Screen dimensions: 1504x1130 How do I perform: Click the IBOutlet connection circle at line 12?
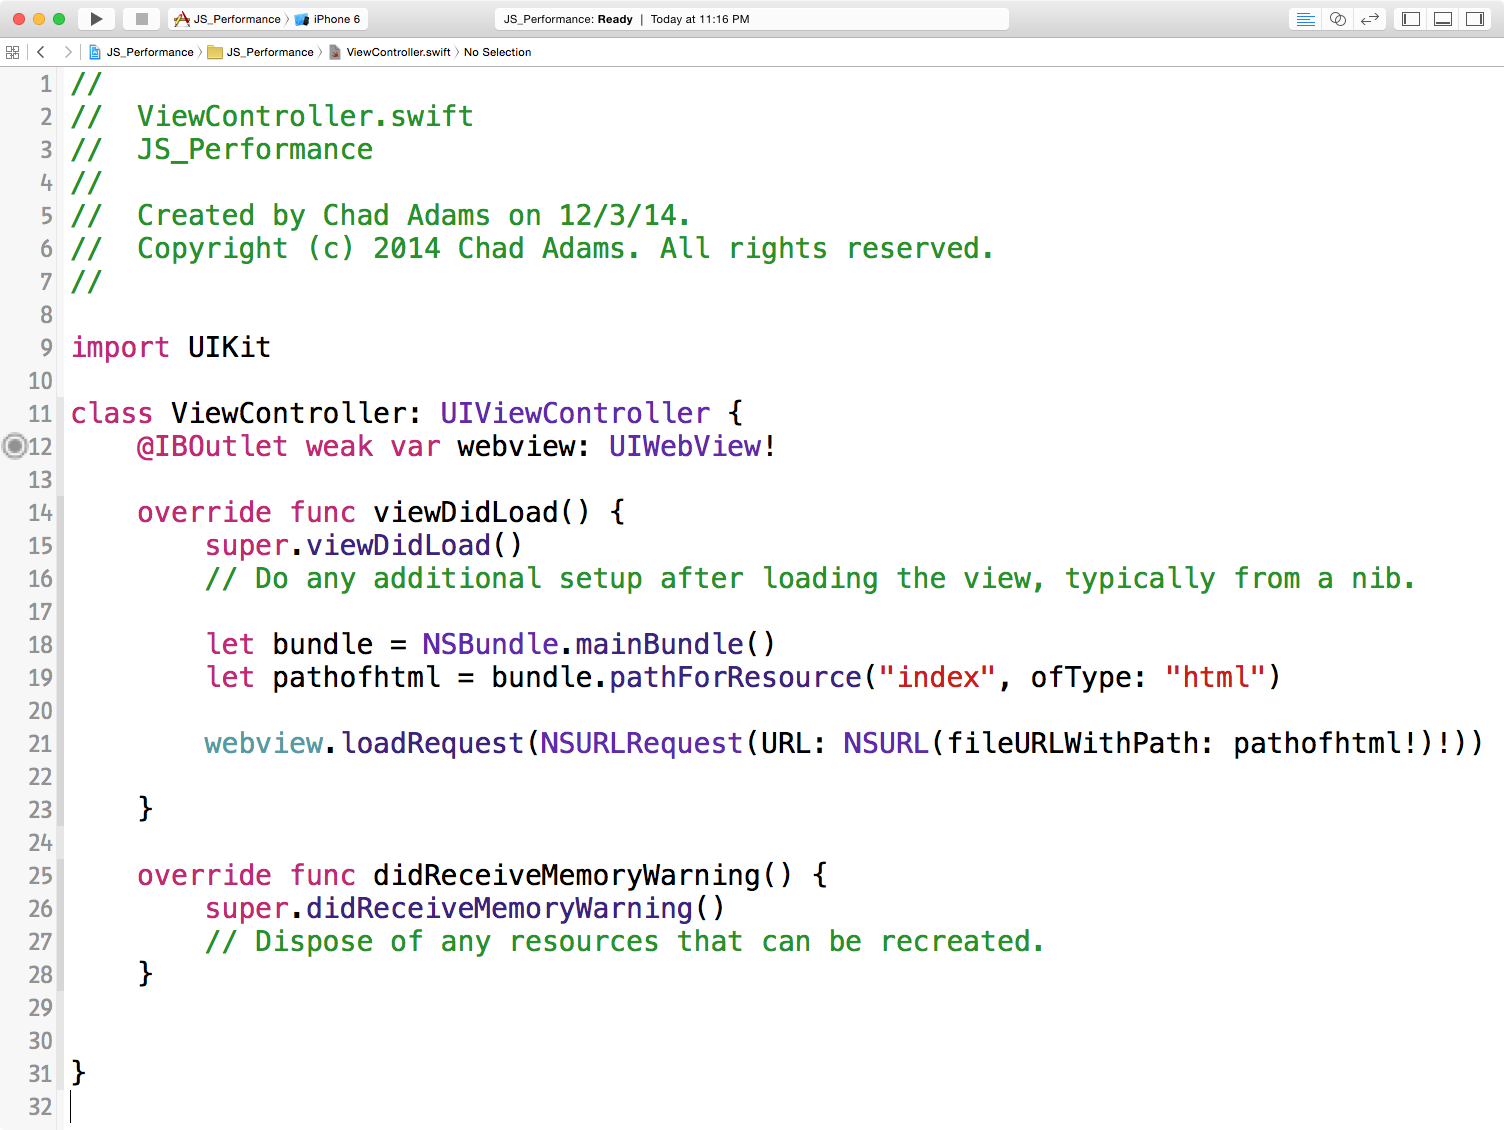click(x=14, y=446)
